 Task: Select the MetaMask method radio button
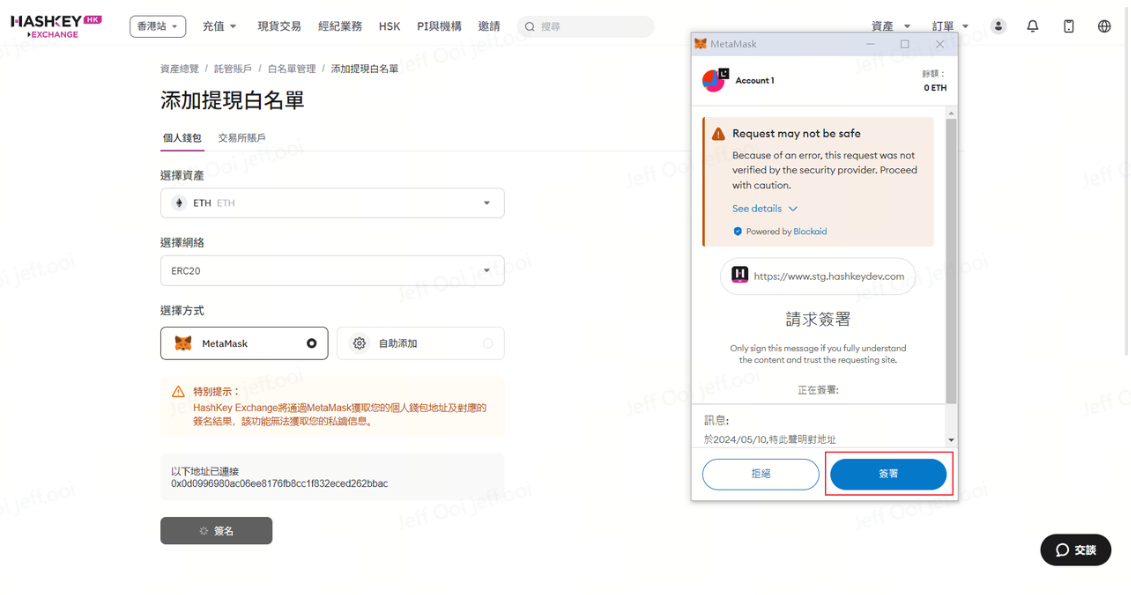pyautogui.click(x=312, y=343)
